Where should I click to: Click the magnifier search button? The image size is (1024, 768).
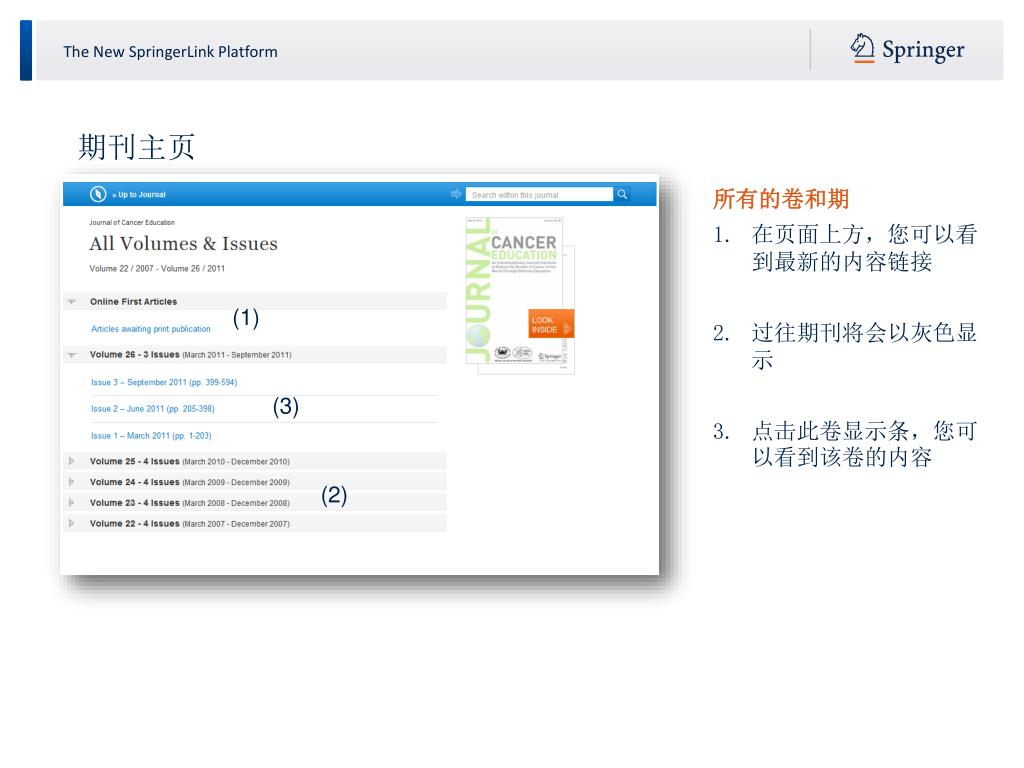(x=622, y=194)
